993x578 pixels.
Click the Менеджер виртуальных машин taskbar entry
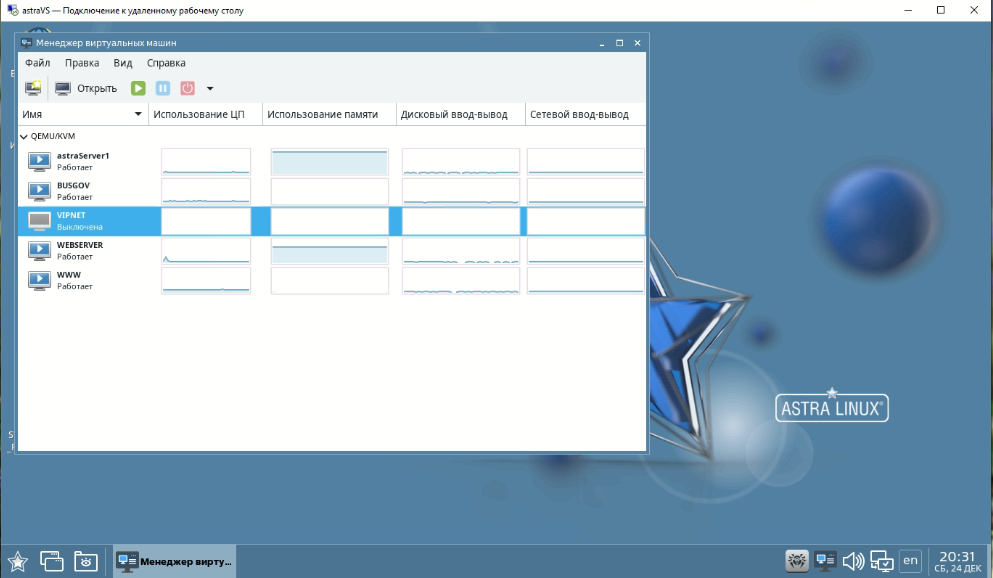tap(172, 561)
